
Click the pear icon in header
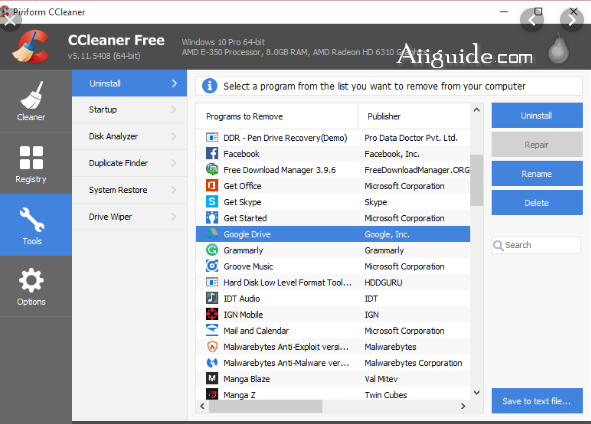click(558, 48)
